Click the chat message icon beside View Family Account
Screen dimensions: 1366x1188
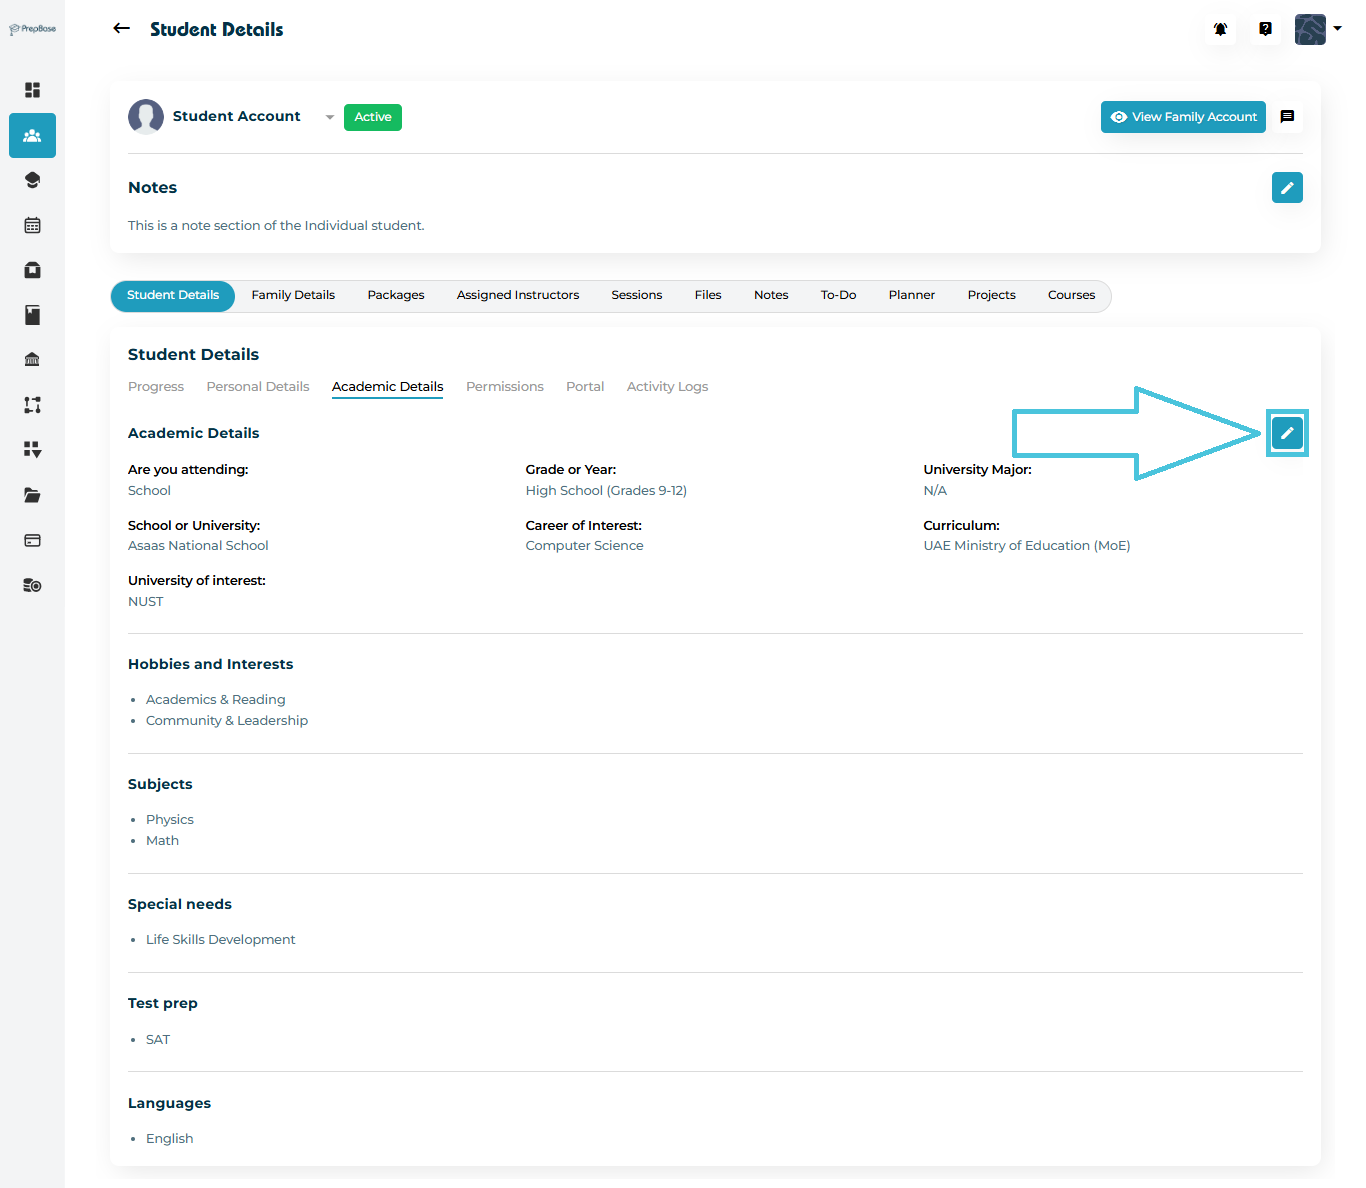1287,117
